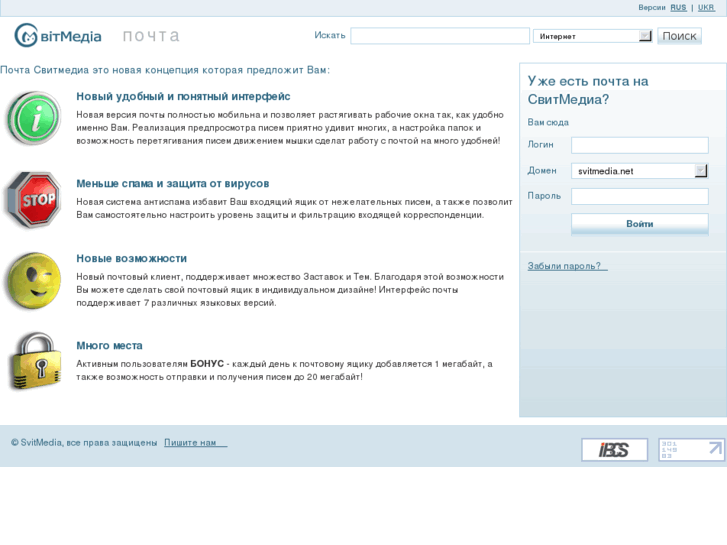Open the IBCS logo banner
Viewport: 727px width, 545px height.
point(614,449)
